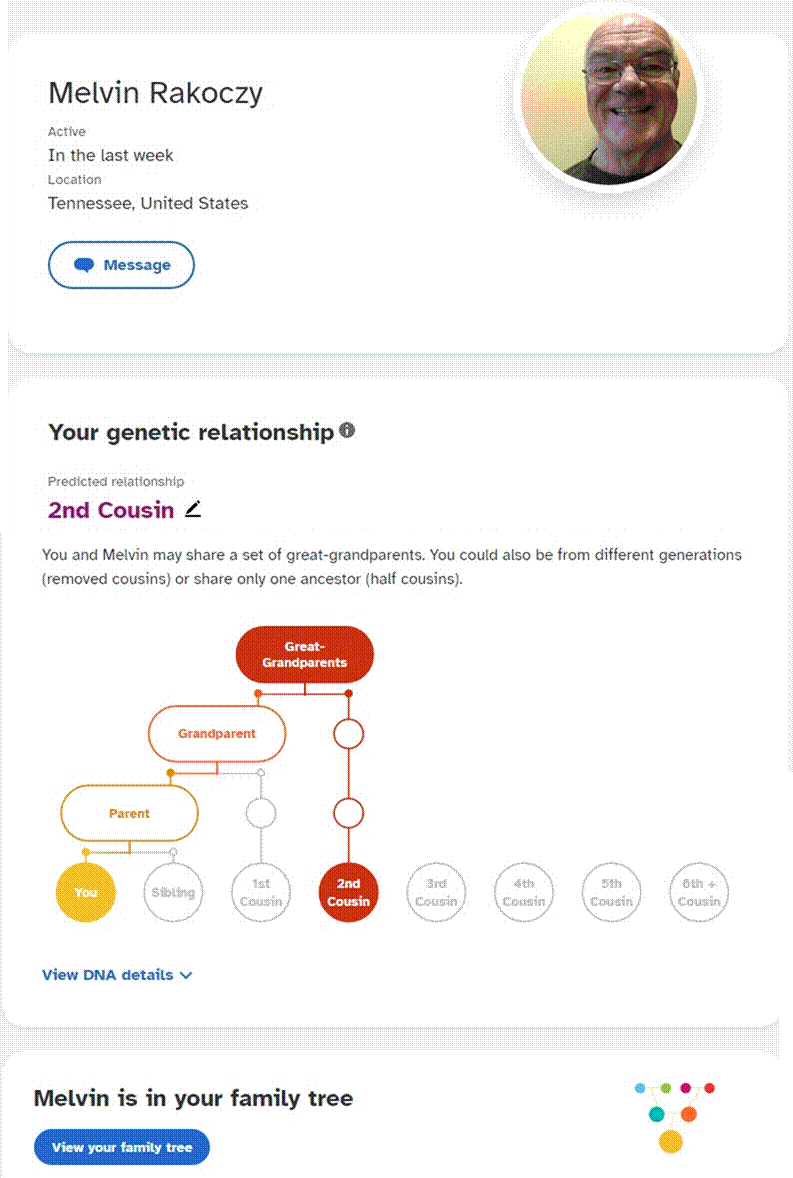
Task: Click the pencil edit icon beside 2nd Cousin
Action: coord(193,509)
